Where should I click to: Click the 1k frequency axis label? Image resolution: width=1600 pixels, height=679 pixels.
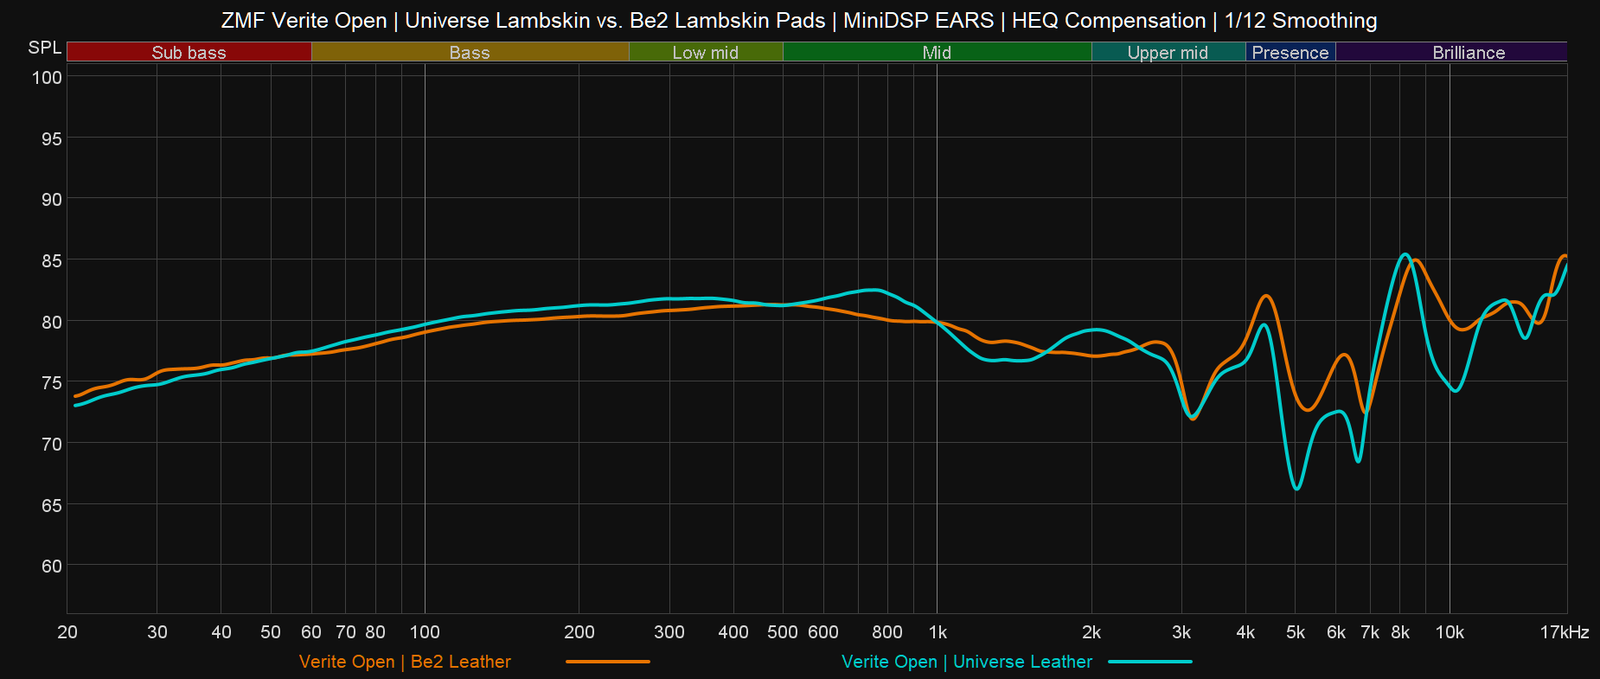[x=937, y=632]
